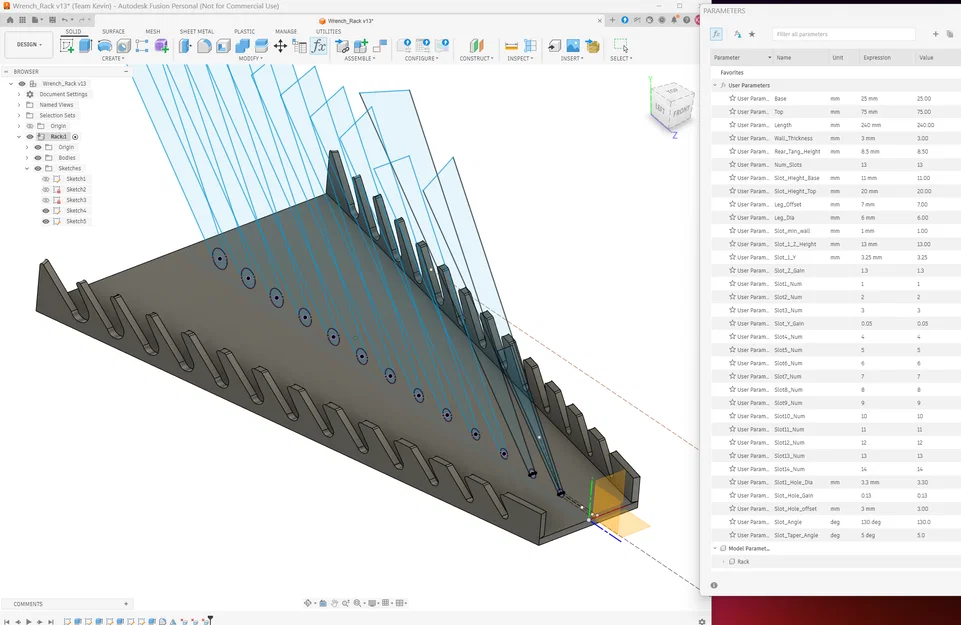
Task: Click the Length parameter expression 240 mm
Action: 871,125
